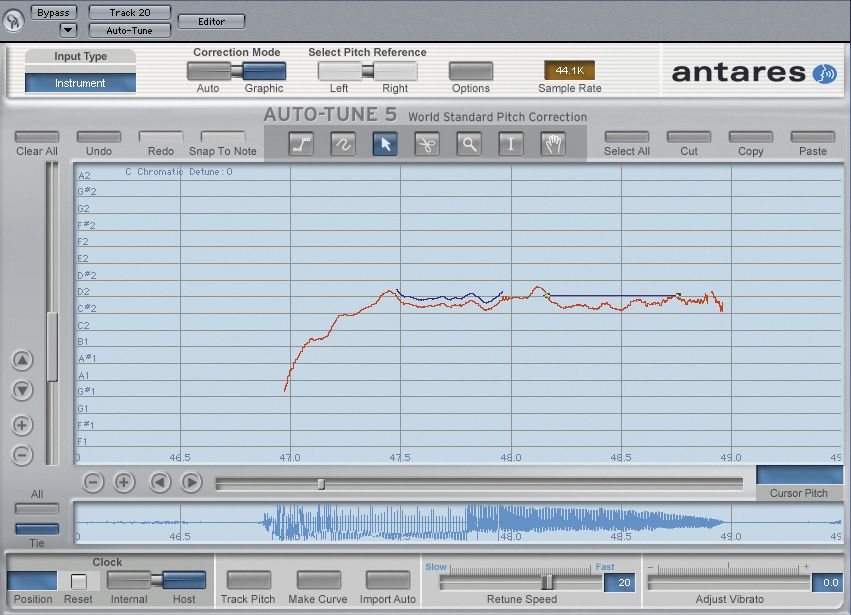Click Make Curve
Screen dimensions: 851x615
[319, 580]
